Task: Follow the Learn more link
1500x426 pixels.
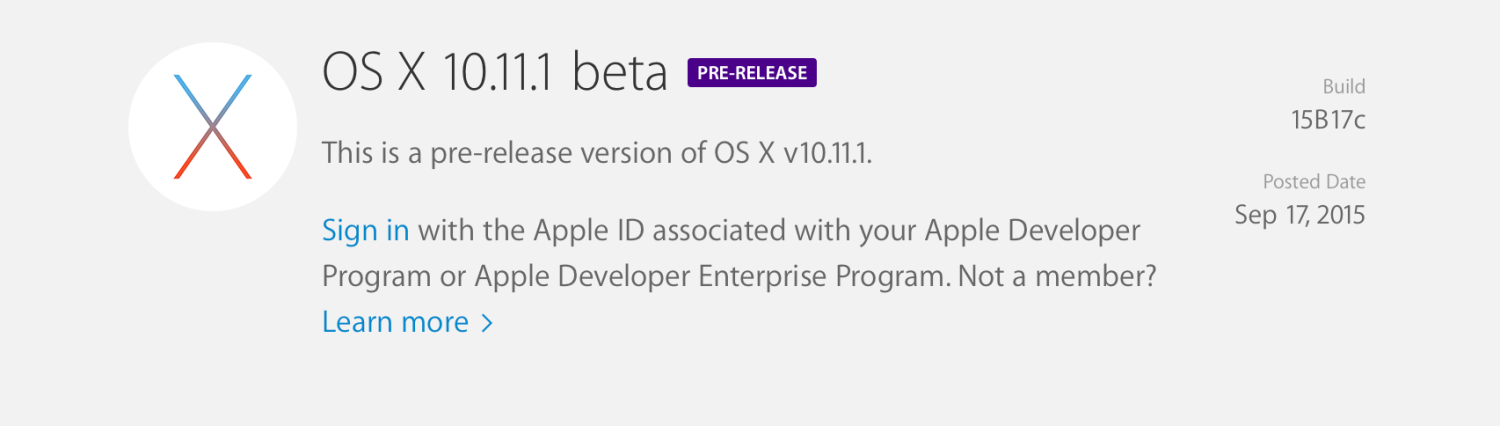Action: (x=395, y=322)
